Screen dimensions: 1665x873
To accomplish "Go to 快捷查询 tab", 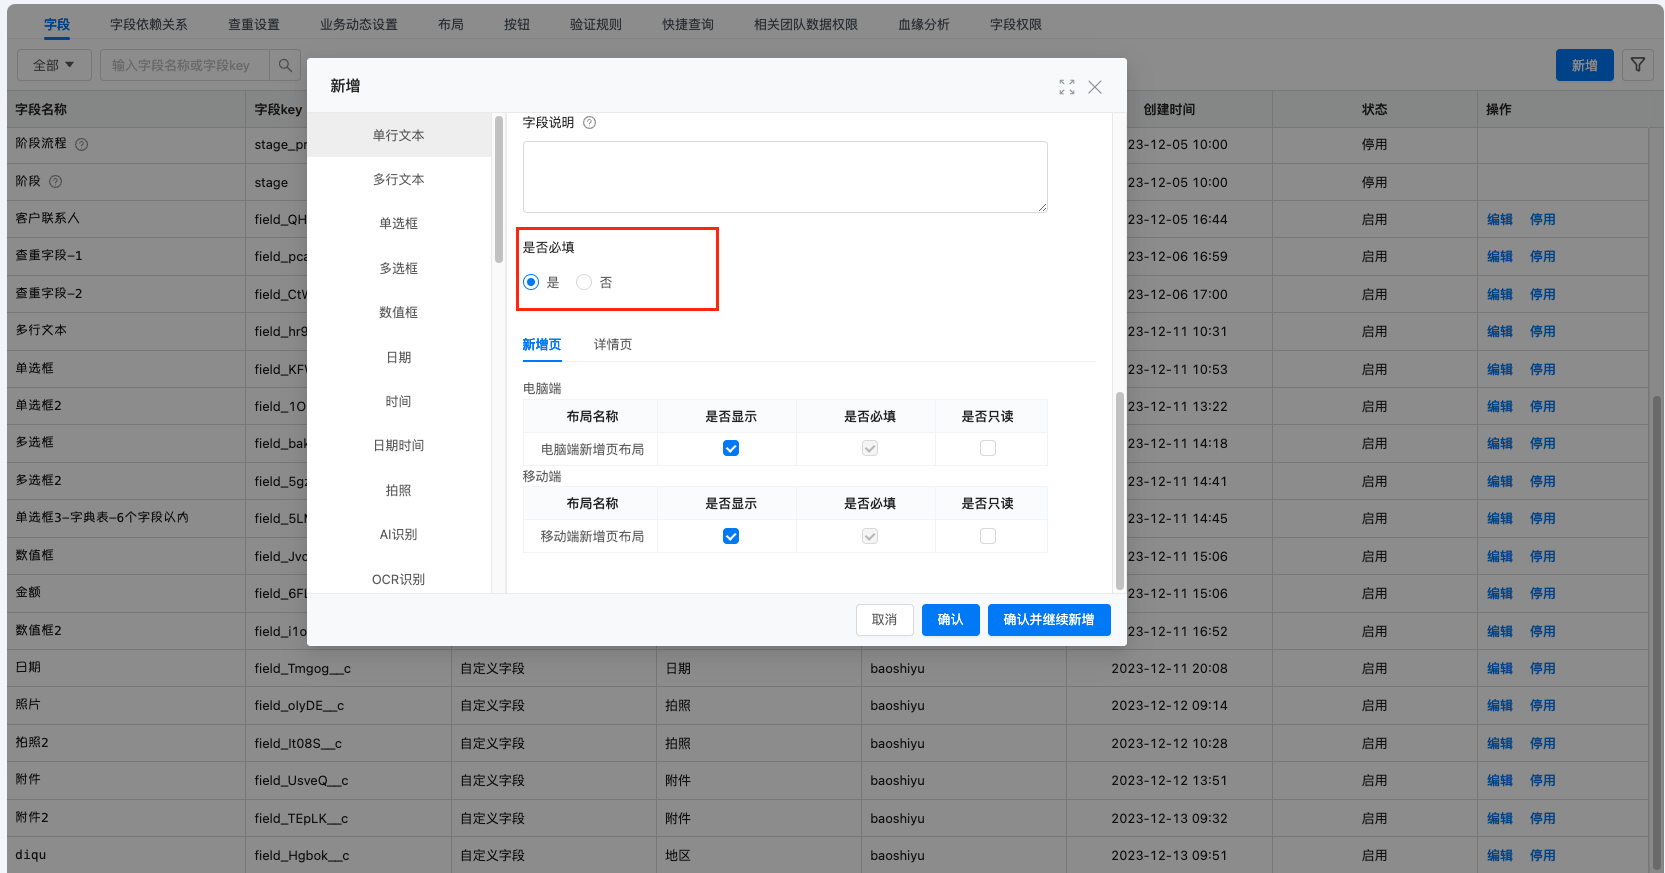I will coord(687,24).
